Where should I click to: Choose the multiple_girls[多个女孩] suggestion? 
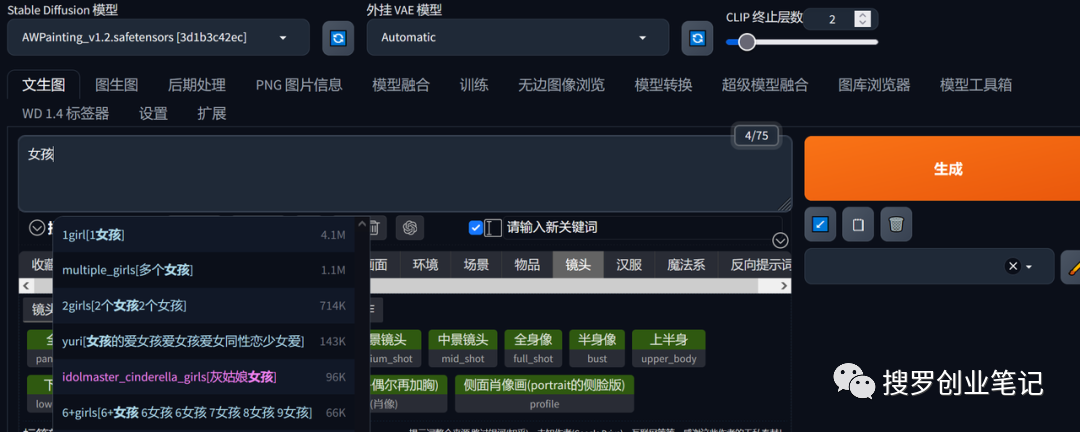click(204, 270)
